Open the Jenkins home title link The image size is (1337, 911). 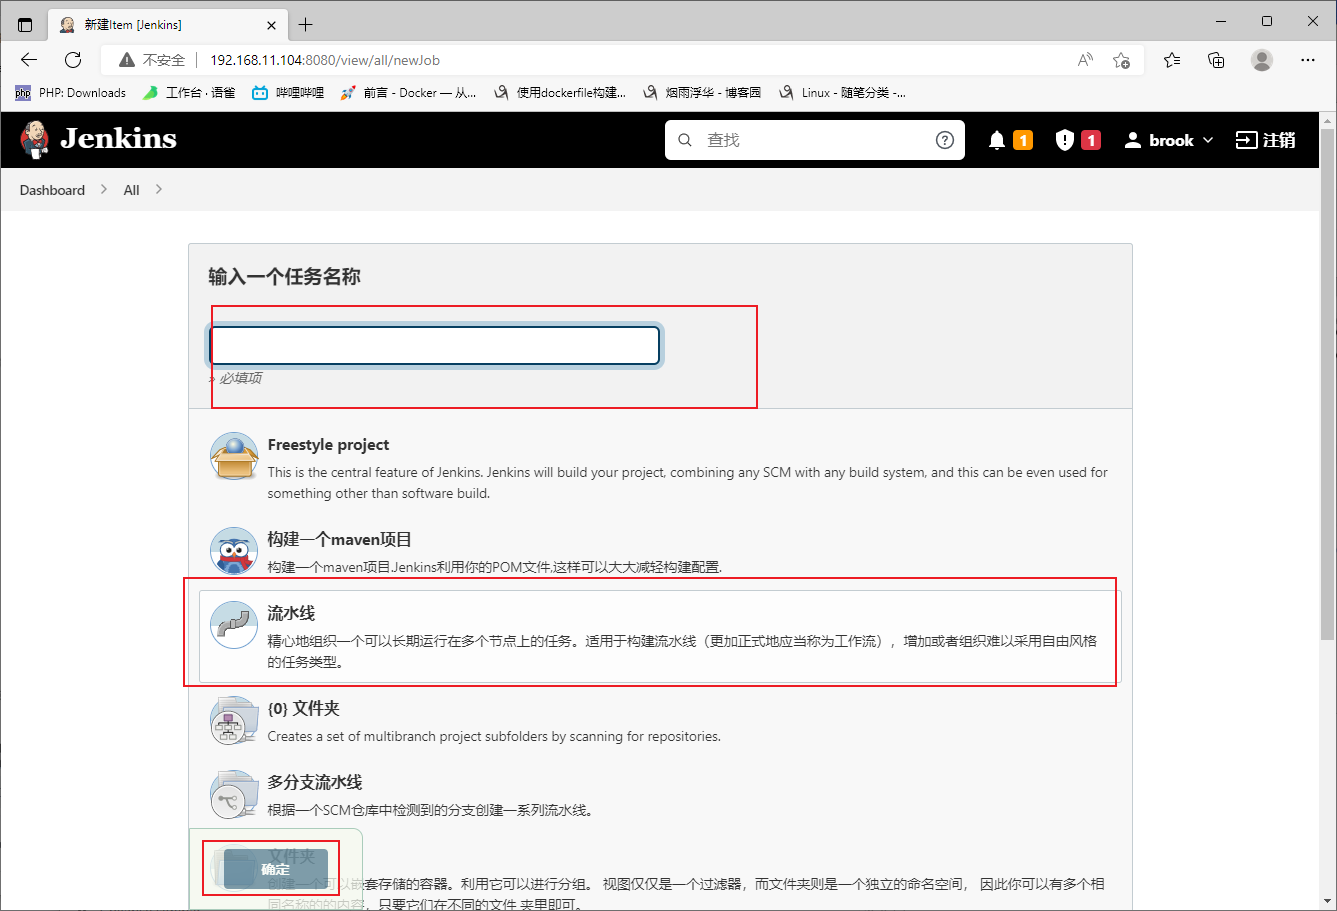coord(118,139)
